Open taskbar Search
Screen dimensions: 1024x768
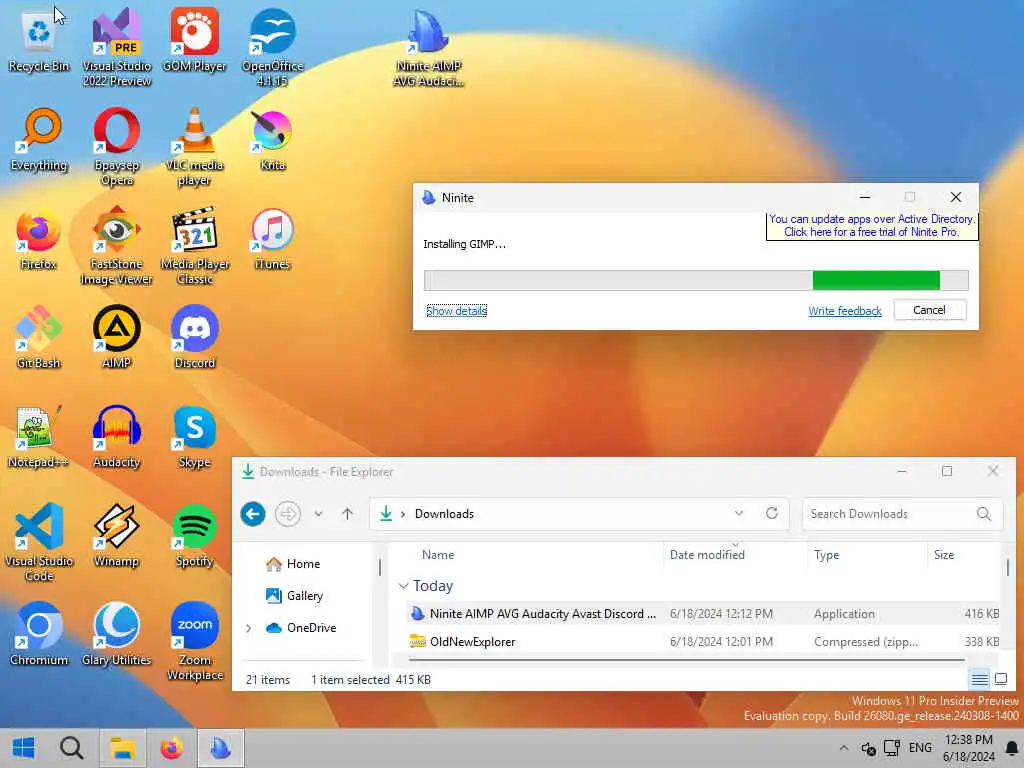[71, 748]
